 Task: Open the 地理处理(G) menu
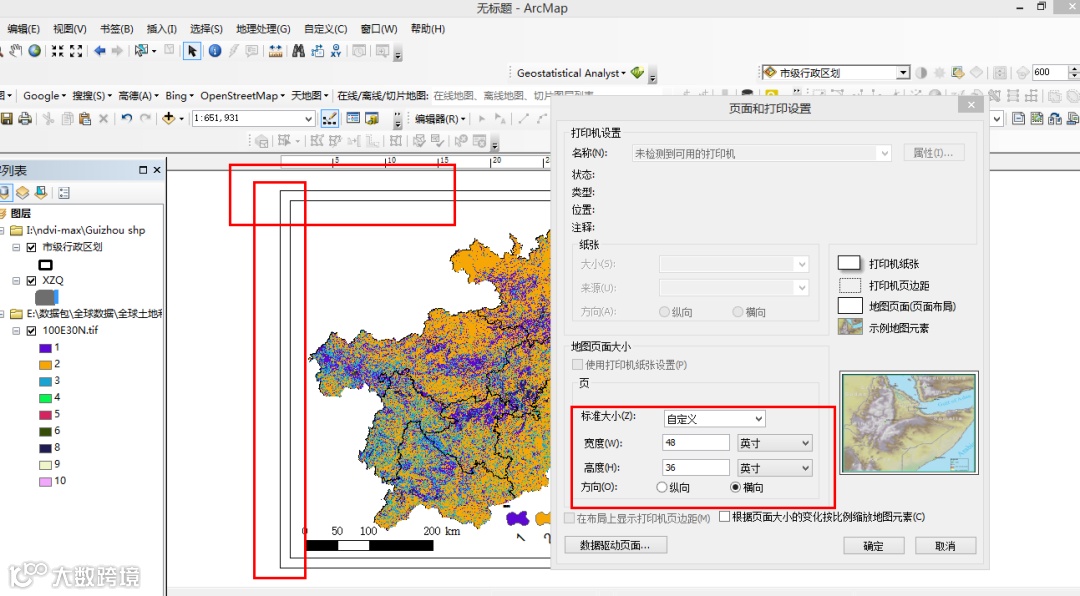tap(263, 29)
